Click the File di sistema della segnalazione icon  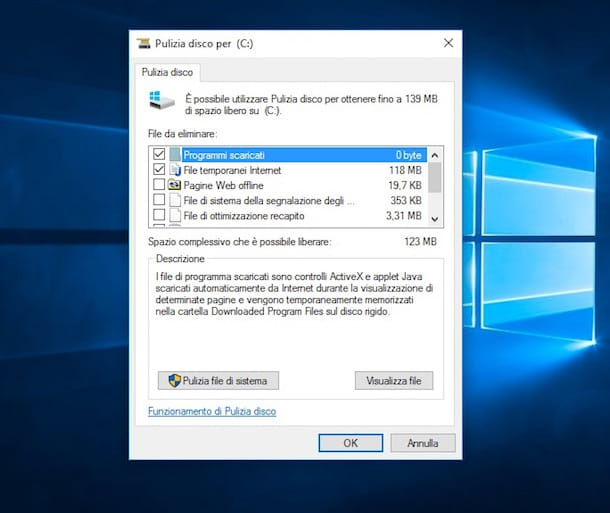click(176, 200)
